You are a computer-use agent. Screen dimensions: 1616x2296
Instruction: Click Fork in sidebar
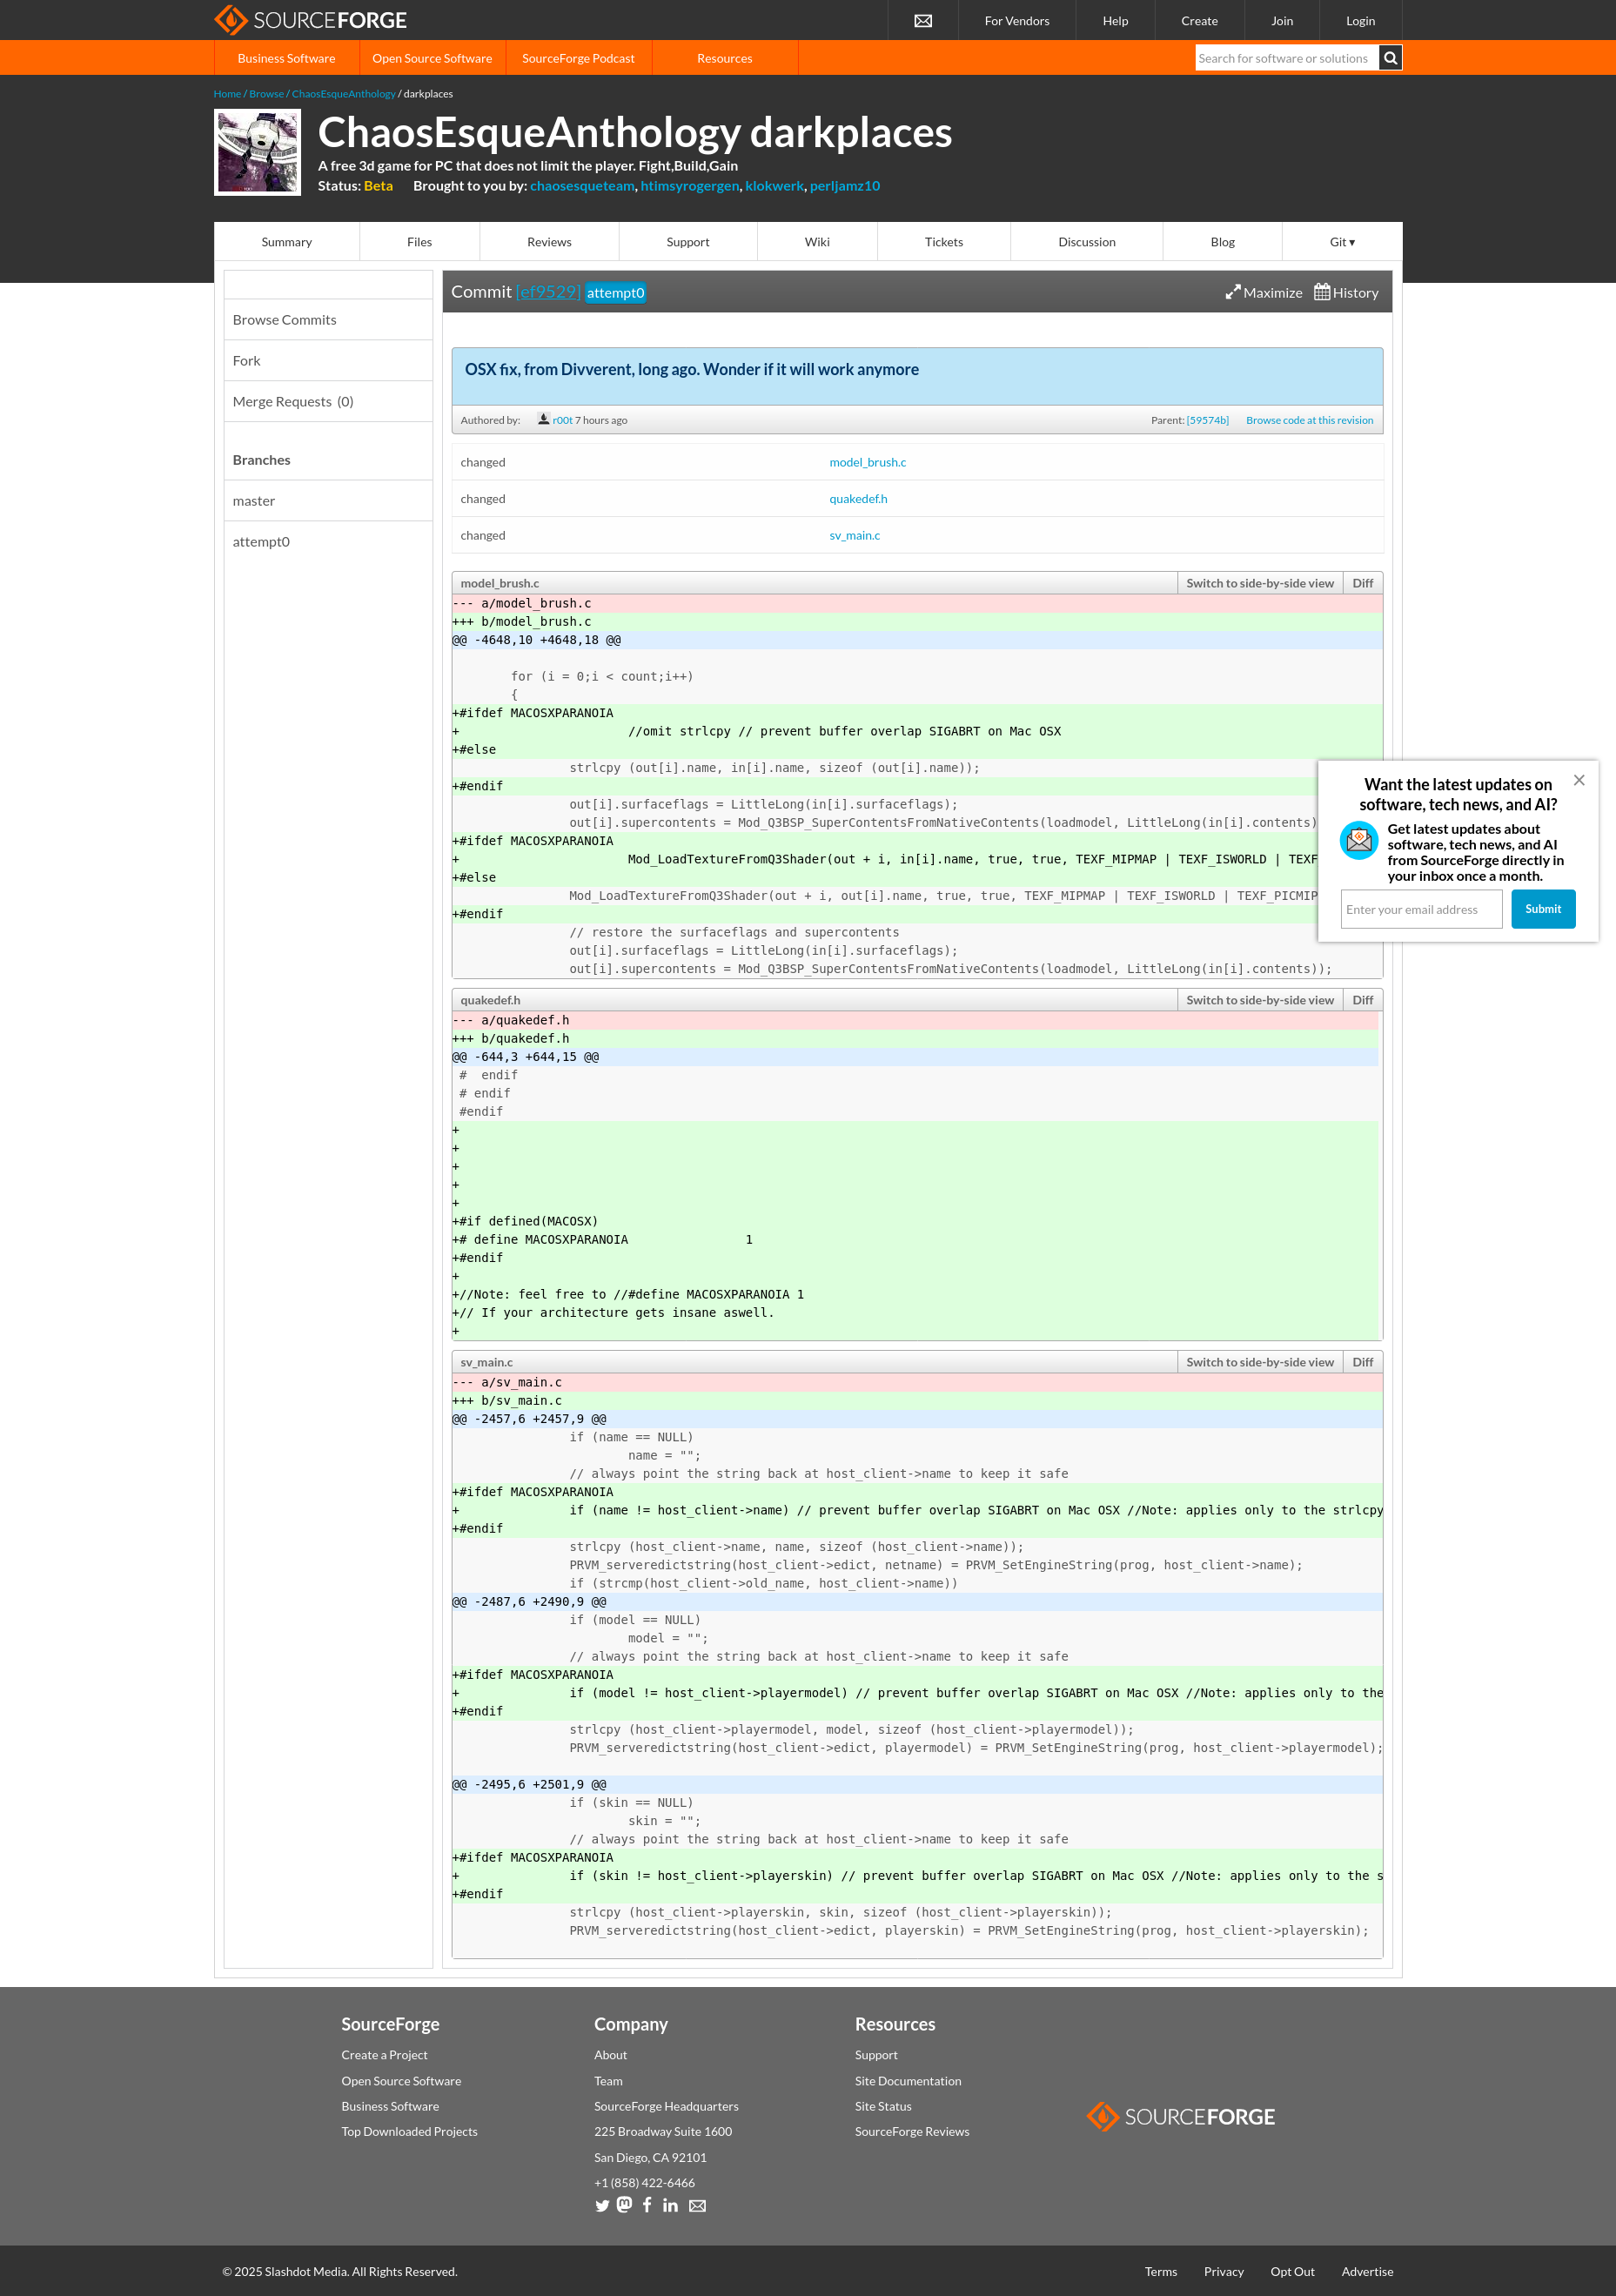coord(328,361)
